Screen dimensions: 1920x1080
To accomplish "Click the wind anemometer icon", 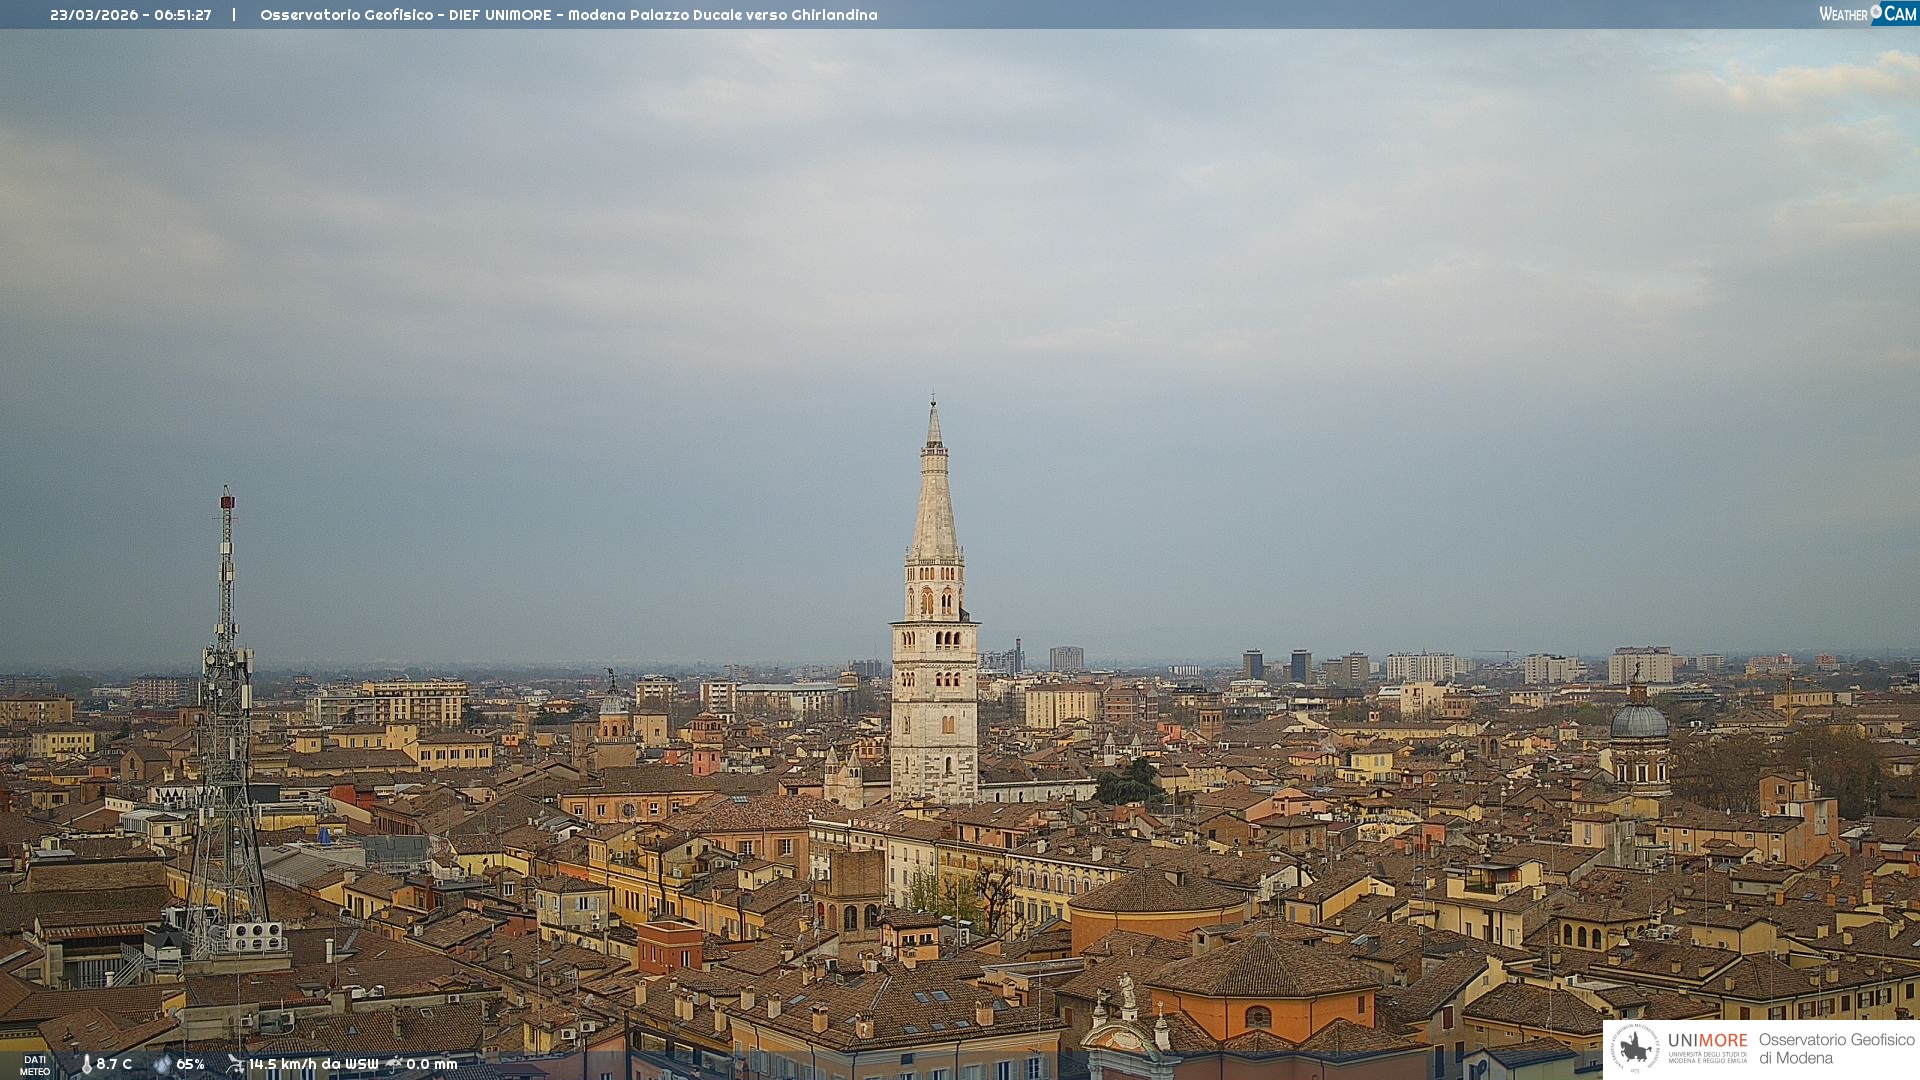I will coord(235,1064).
